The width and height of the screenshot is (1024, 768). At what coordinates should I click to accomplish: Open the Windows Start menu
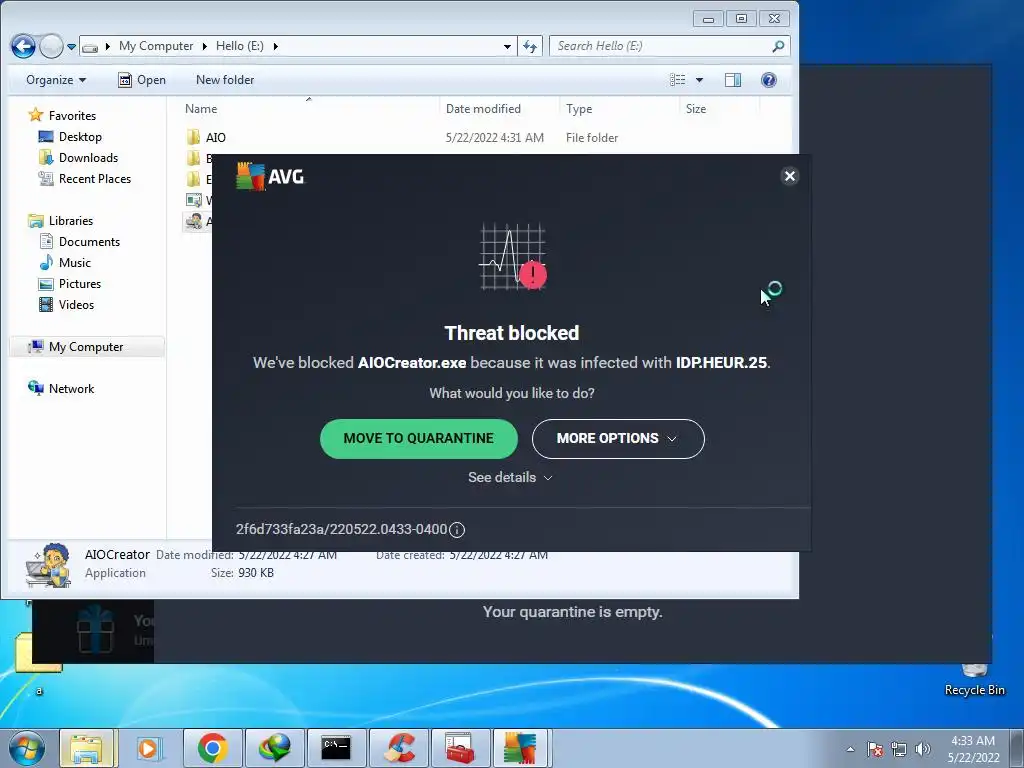tap(26, 748)
